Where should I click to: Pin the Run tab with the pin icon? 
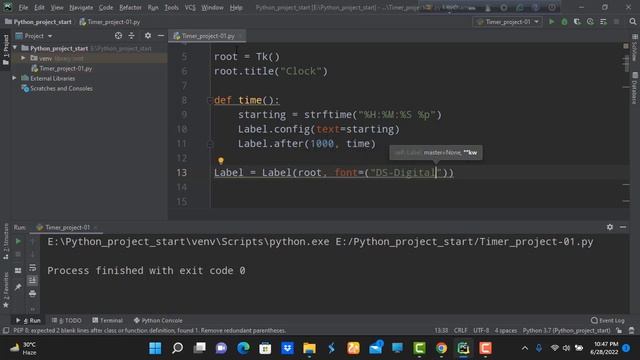18,287
